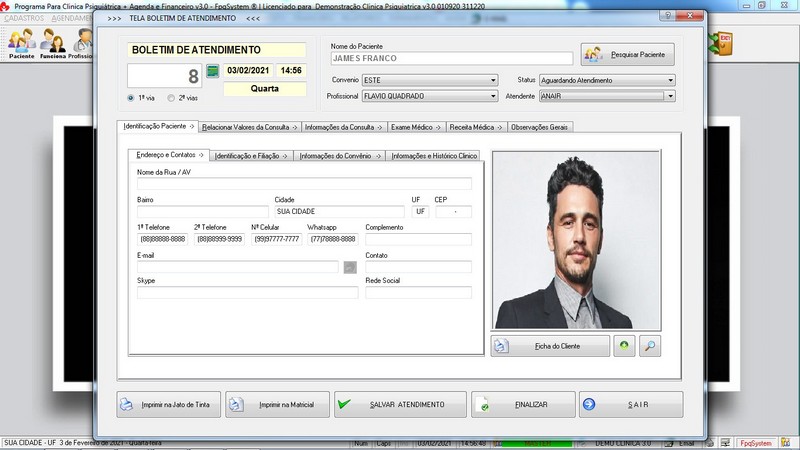The width and height of the screenshot is (800, 450).
Task: Click the Paciente toolbar icon
Action: [x=21, y=43]
